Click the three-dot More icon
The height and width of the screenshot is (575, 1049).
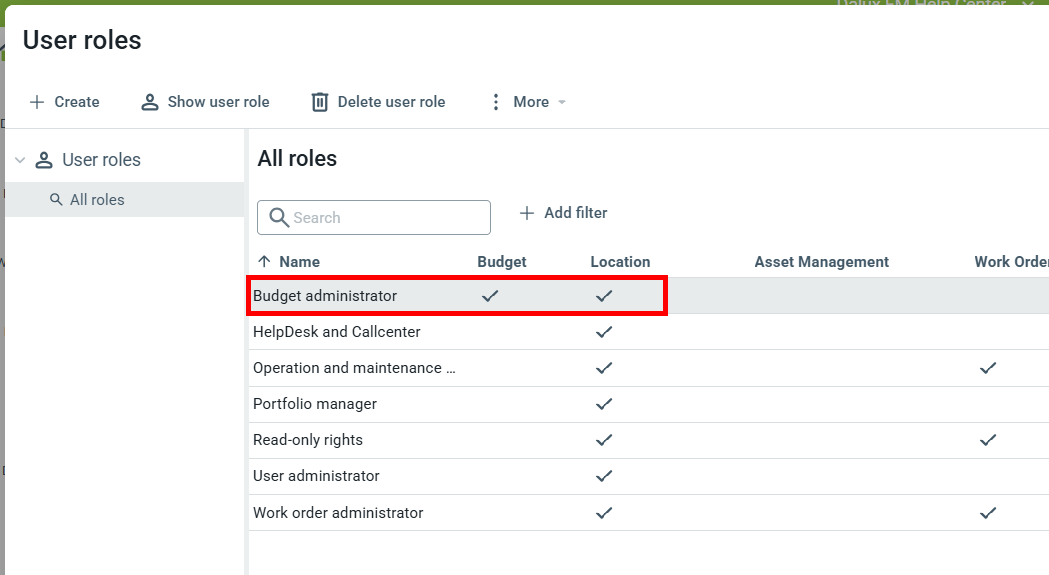point(495,102)
